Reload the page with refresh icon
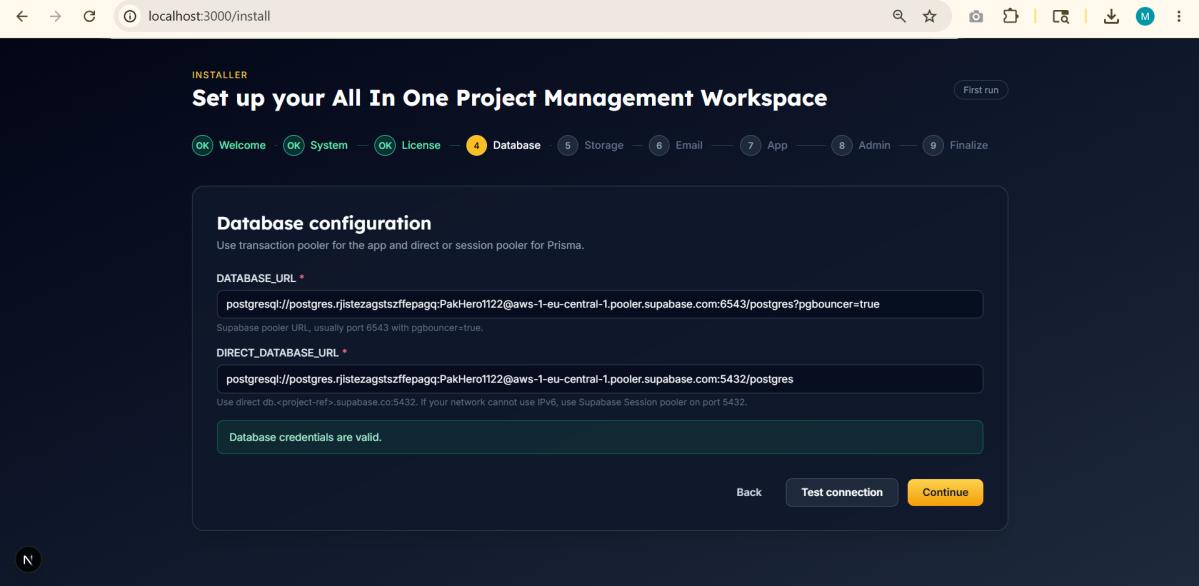 pyautogui.click(x=89, y=16)
